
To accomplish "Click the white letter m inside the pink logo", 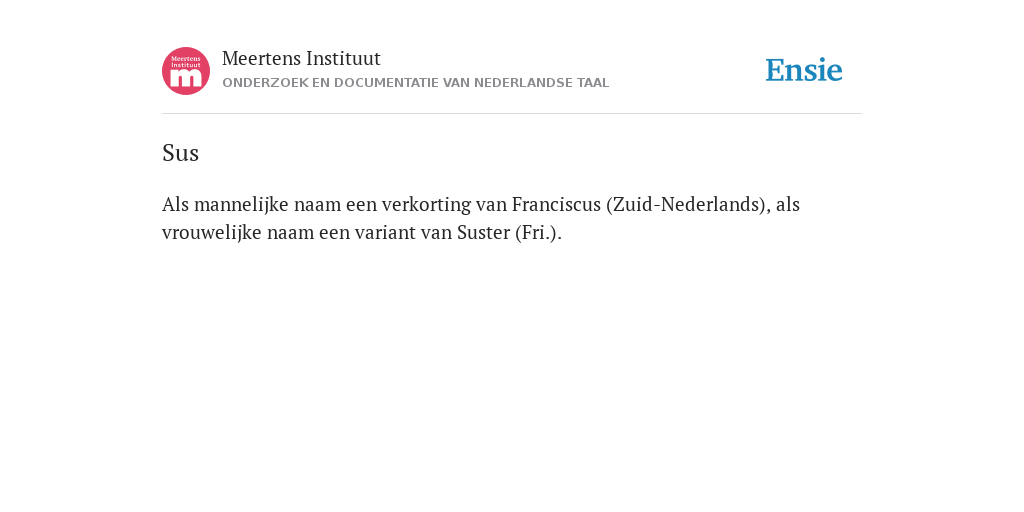I will (x=186, y=78).
